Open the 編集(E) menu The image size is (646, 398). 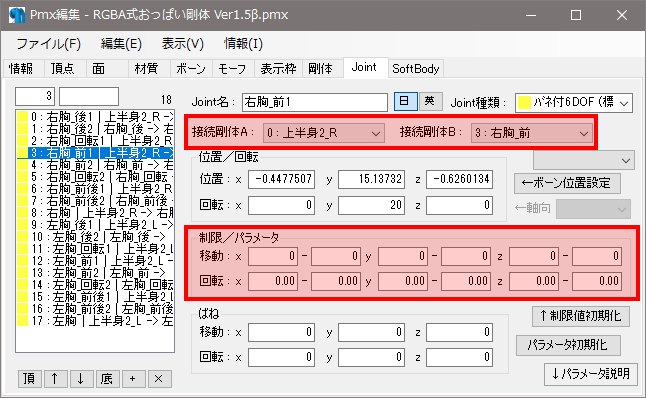[x=121, y=44]
